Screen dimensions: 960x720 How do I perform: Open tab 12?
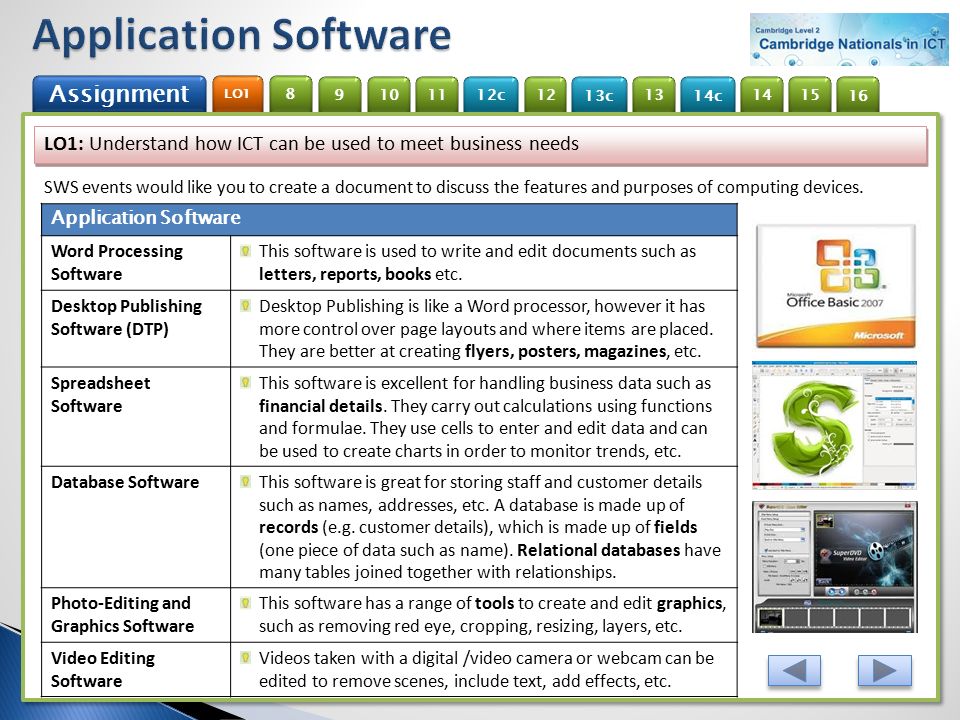(x=546, y=94)
